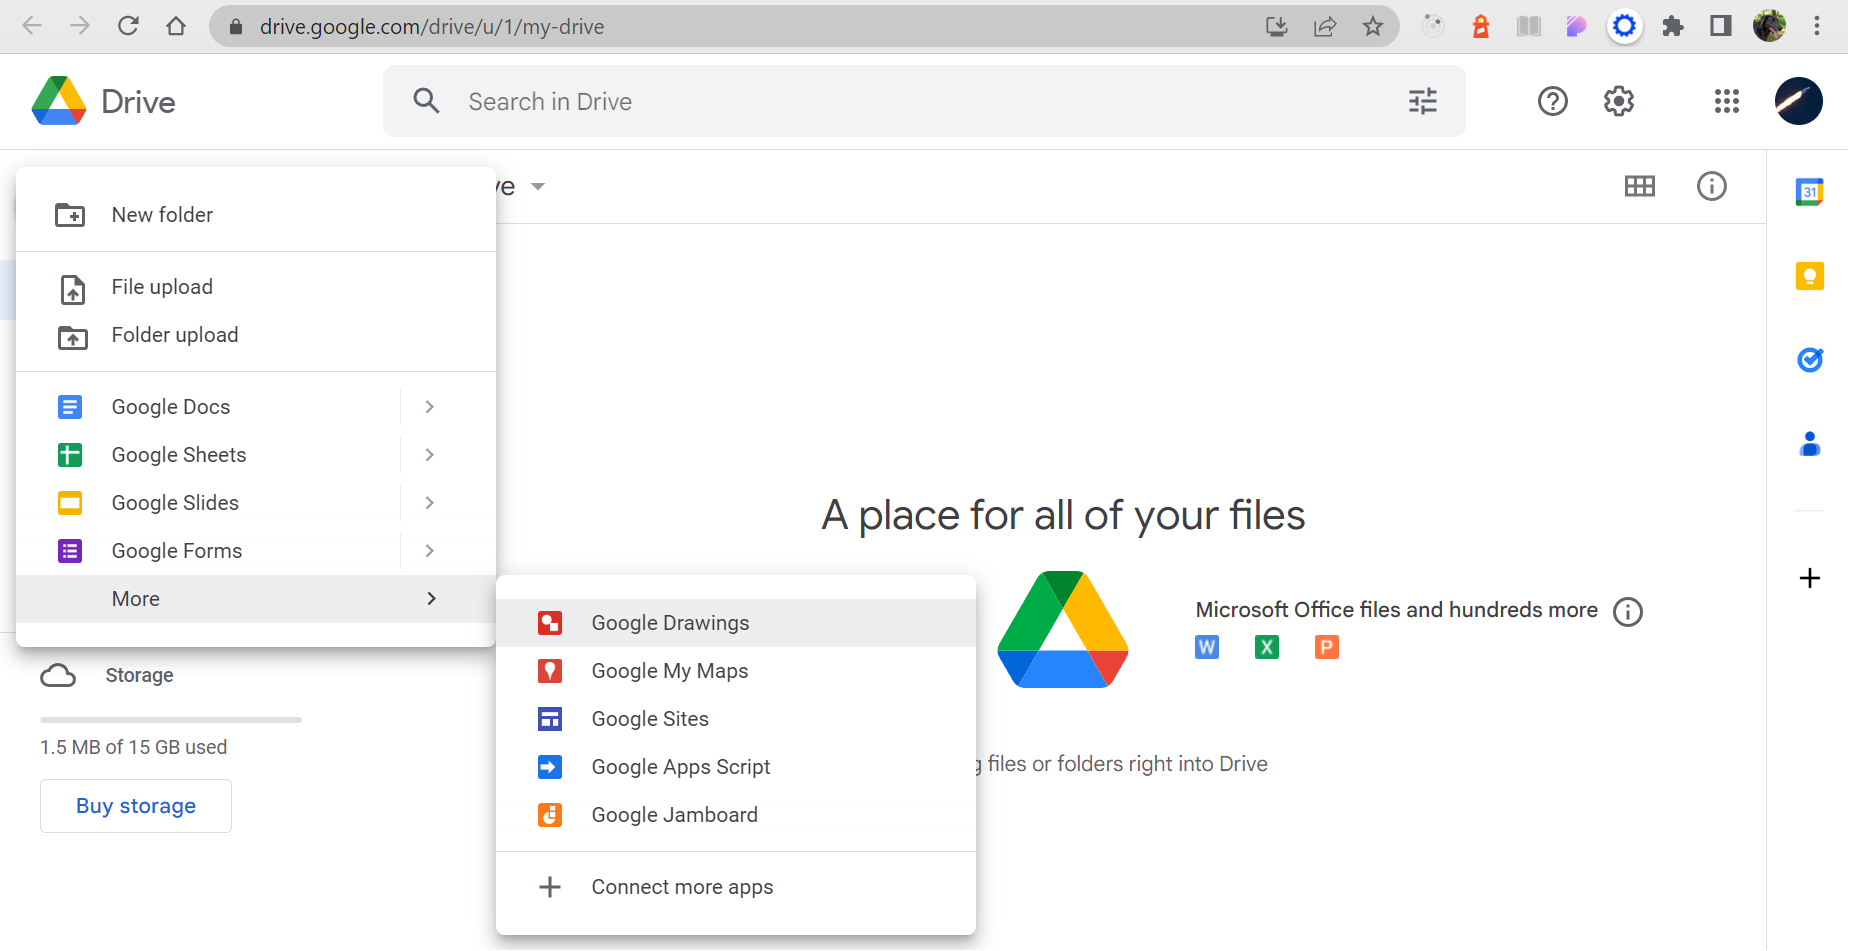The width and height of the screenshot is (1849, 951).
Task: Open Google Tasks side panel
Action: tap(1810, 360)
